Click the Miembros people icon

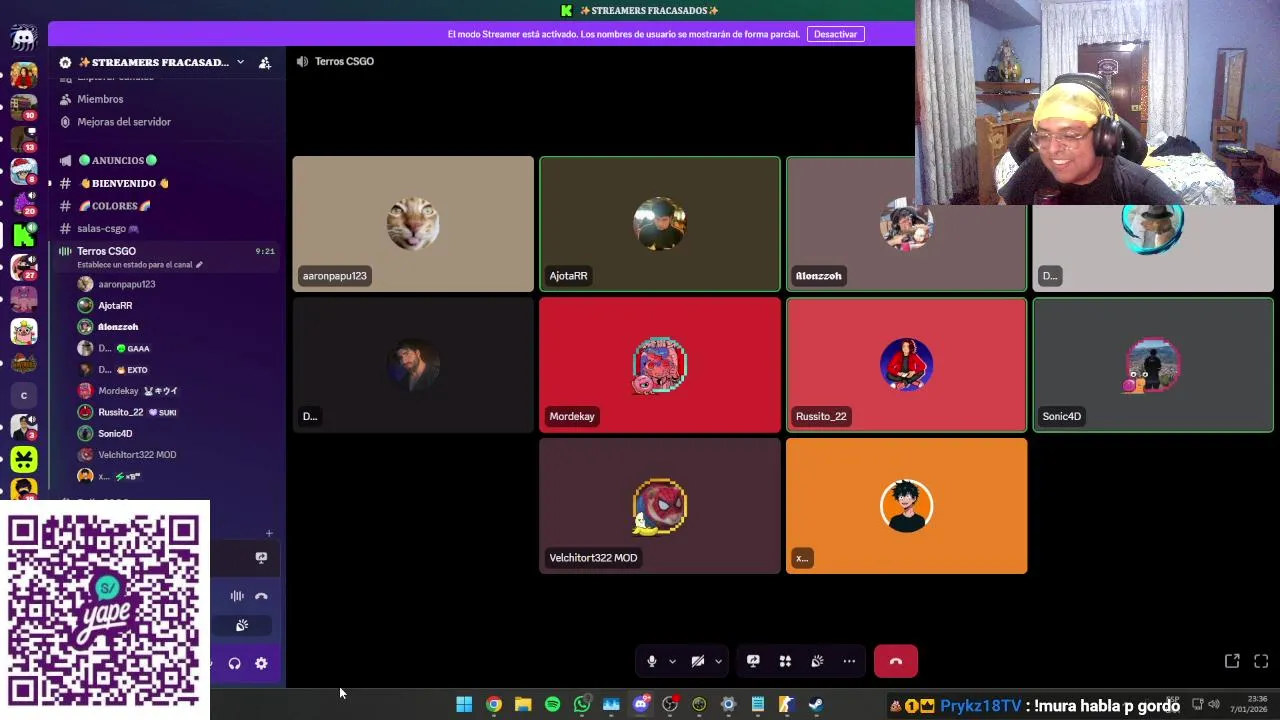tap(65, 99)
